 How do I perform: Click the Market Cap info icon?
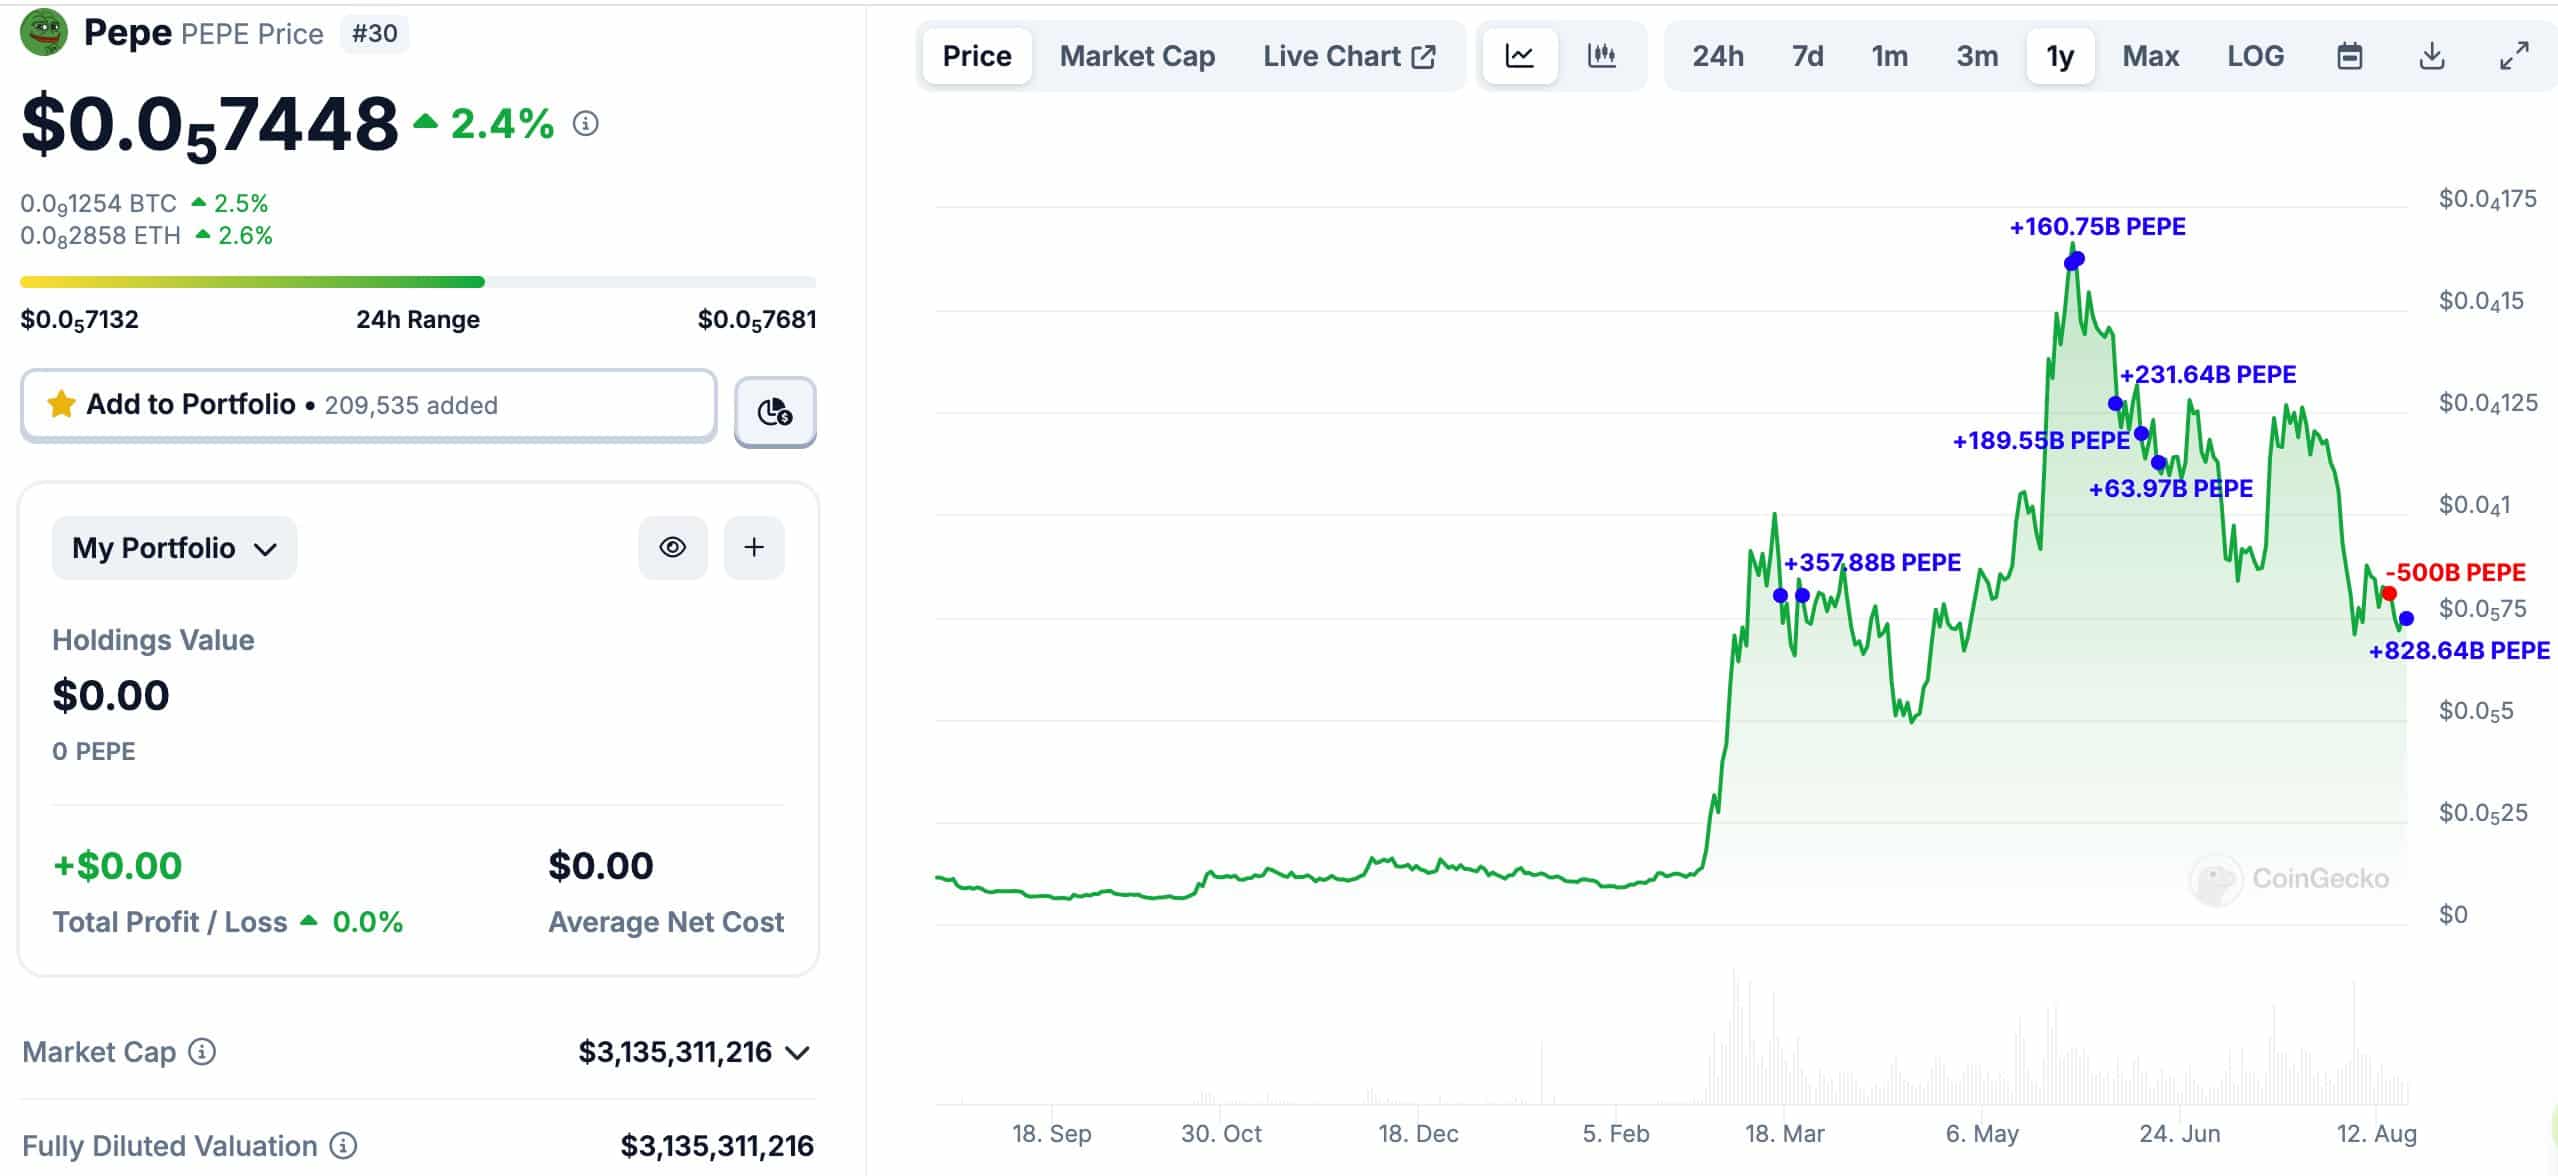pyautogui.click(x=202, y=1052)
